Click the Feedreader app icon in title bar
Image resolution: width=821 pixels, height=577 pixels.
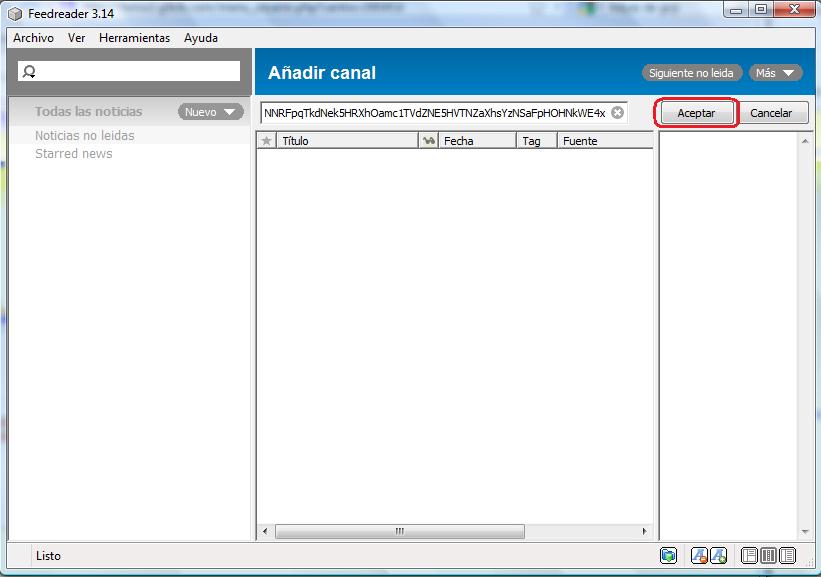coord(15,14)
